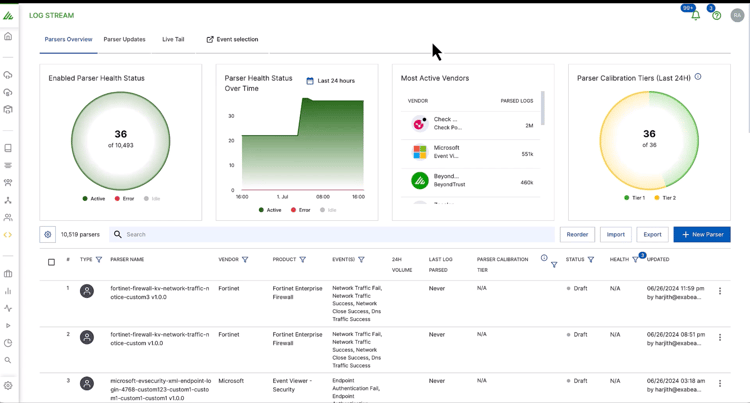Image resolution: width=750 pixels, height=403 pixels.
Task: Open notifications bell with 99+ badge
Action: coord(695,15)
